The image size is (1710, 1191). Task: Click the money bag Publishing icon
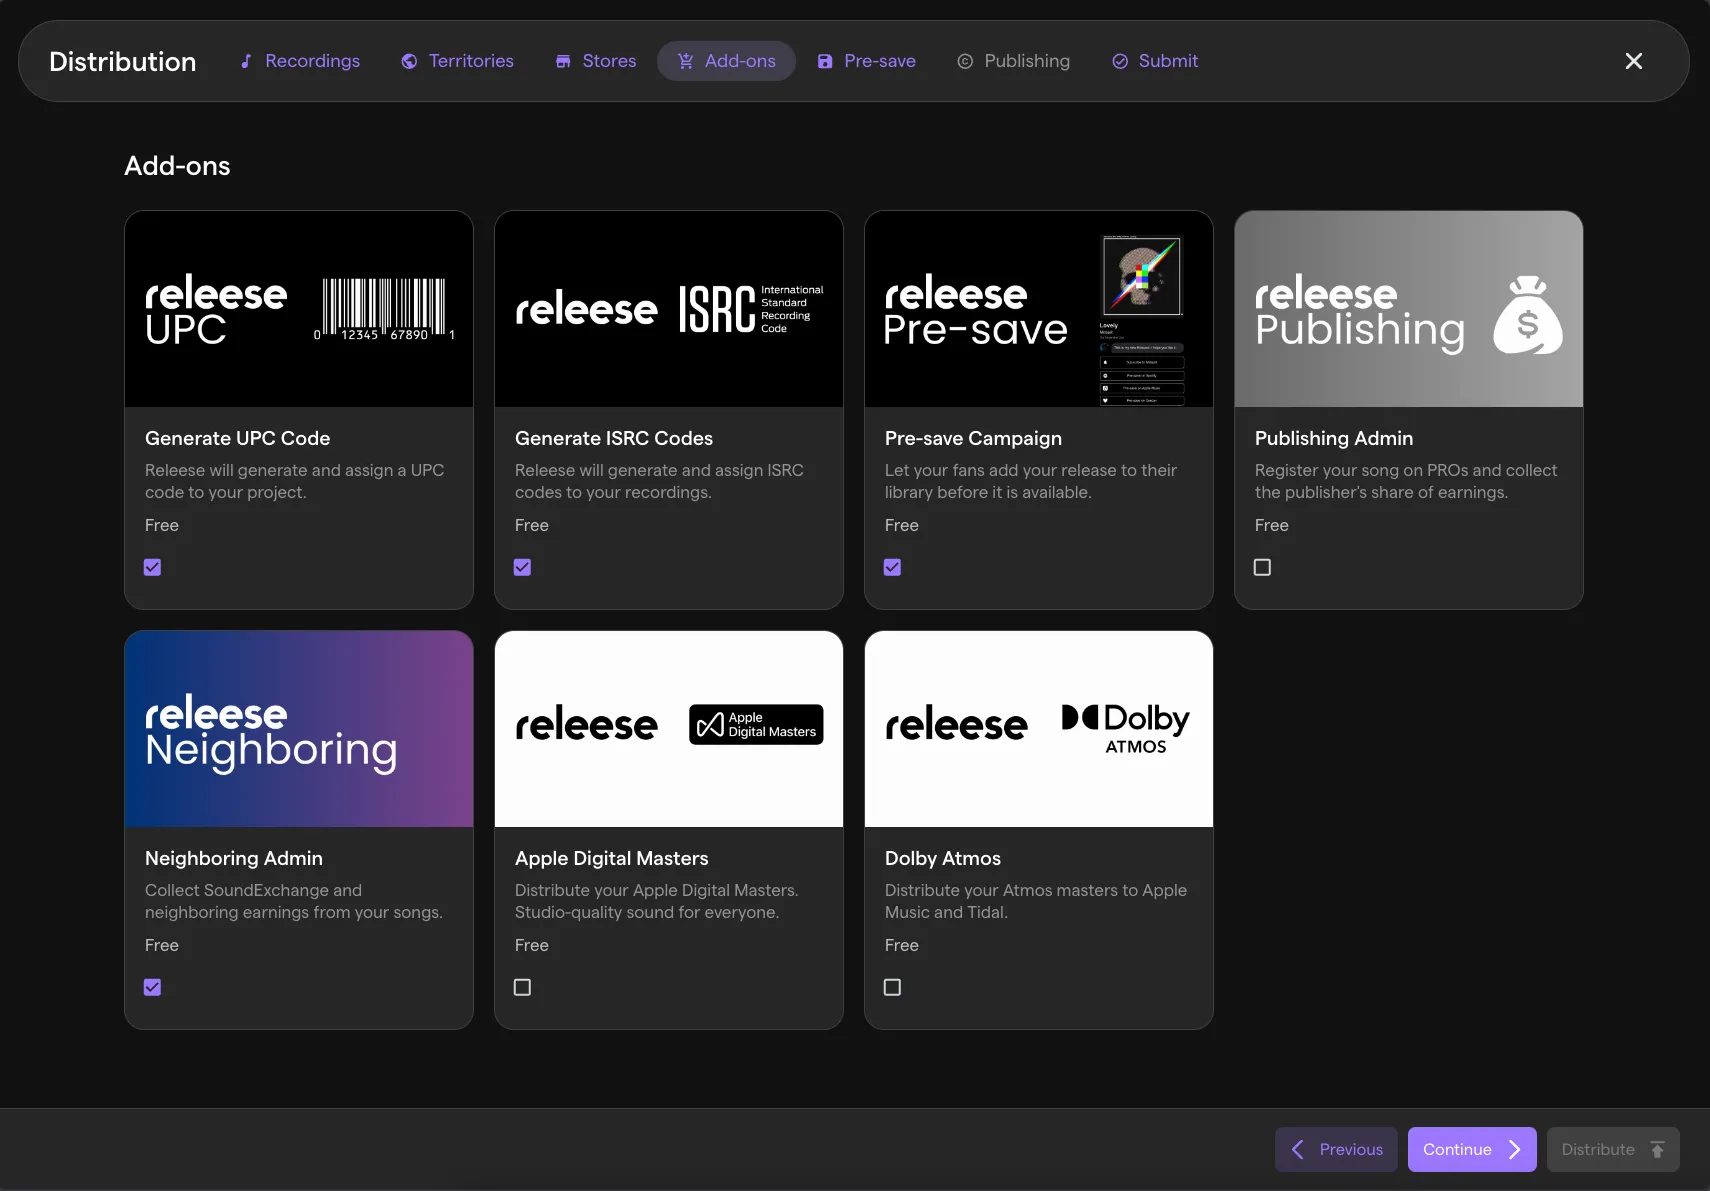1528,315
